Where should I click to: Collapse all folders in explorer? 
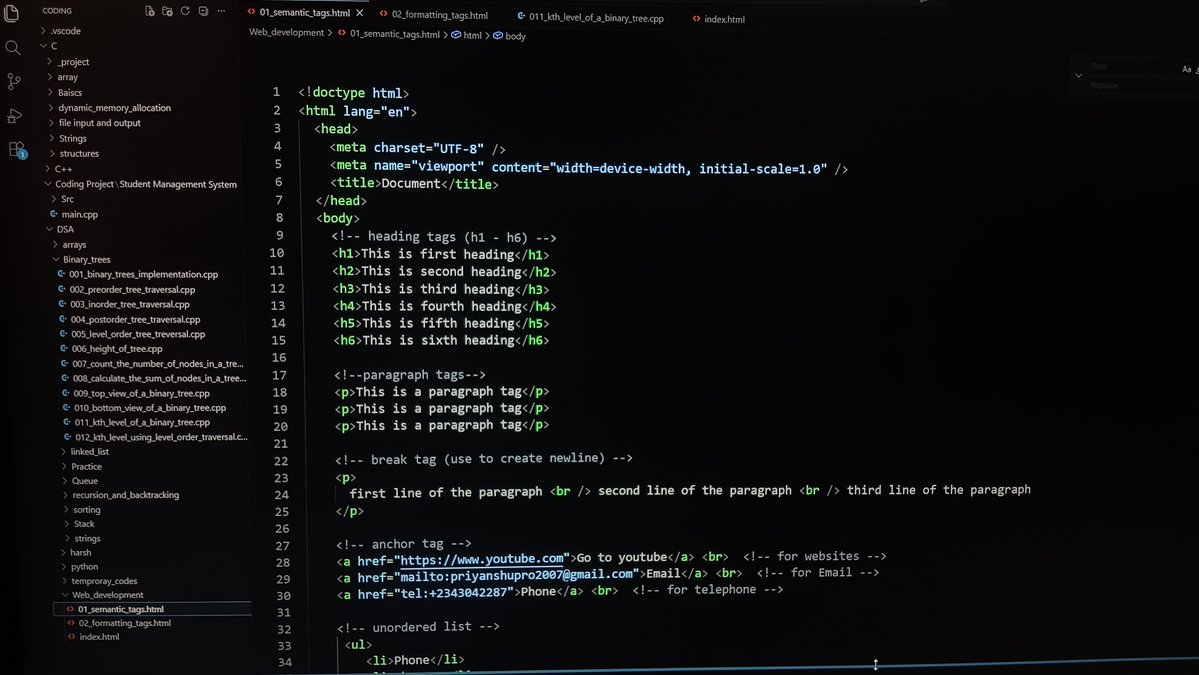[203, 11]
